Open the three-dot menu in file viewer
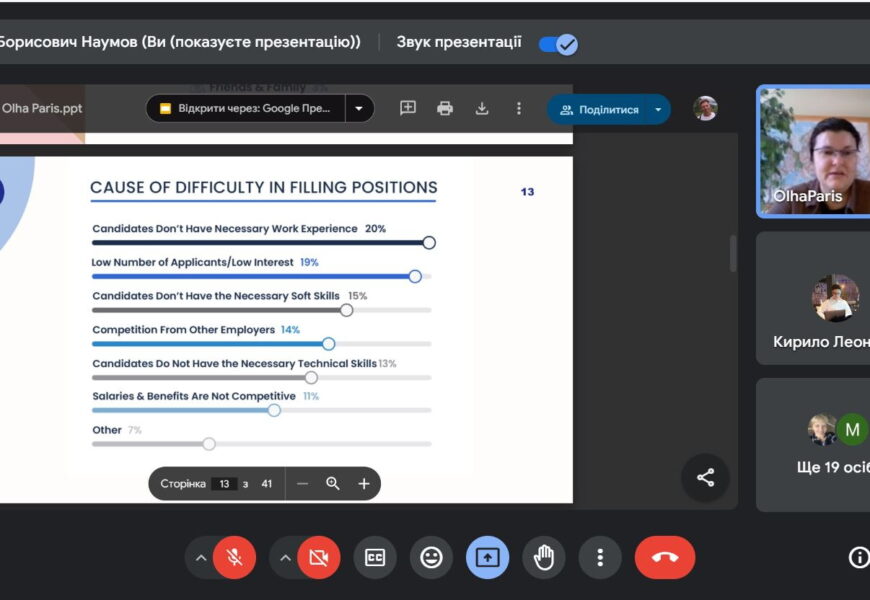Image resolution: width=870 pixels, height=600 pixels. coord(518,108)
